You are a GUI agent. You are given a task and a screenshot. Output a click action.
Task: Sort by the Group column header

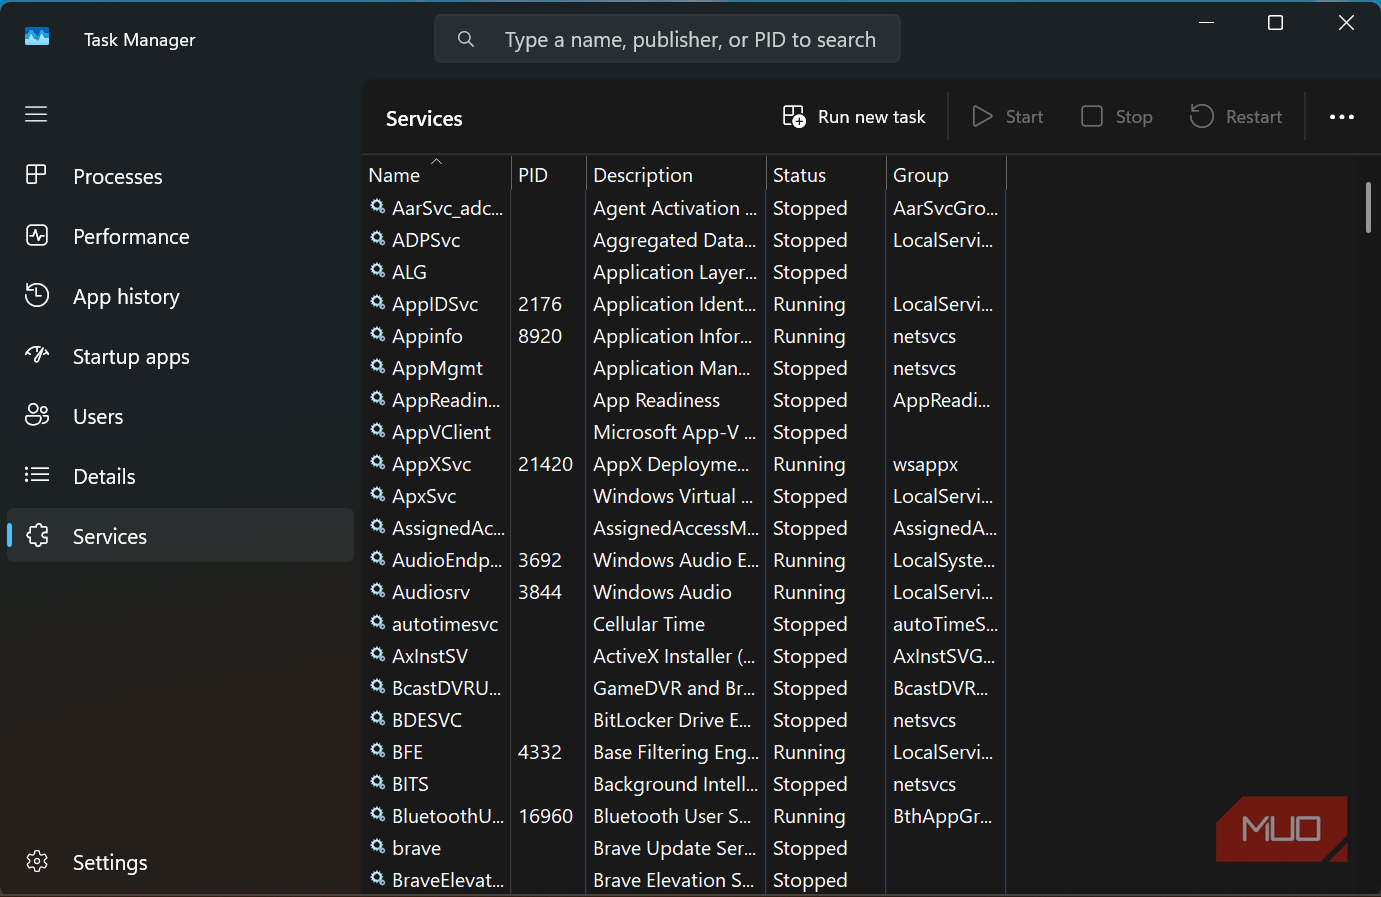click(x=946, y=174)
